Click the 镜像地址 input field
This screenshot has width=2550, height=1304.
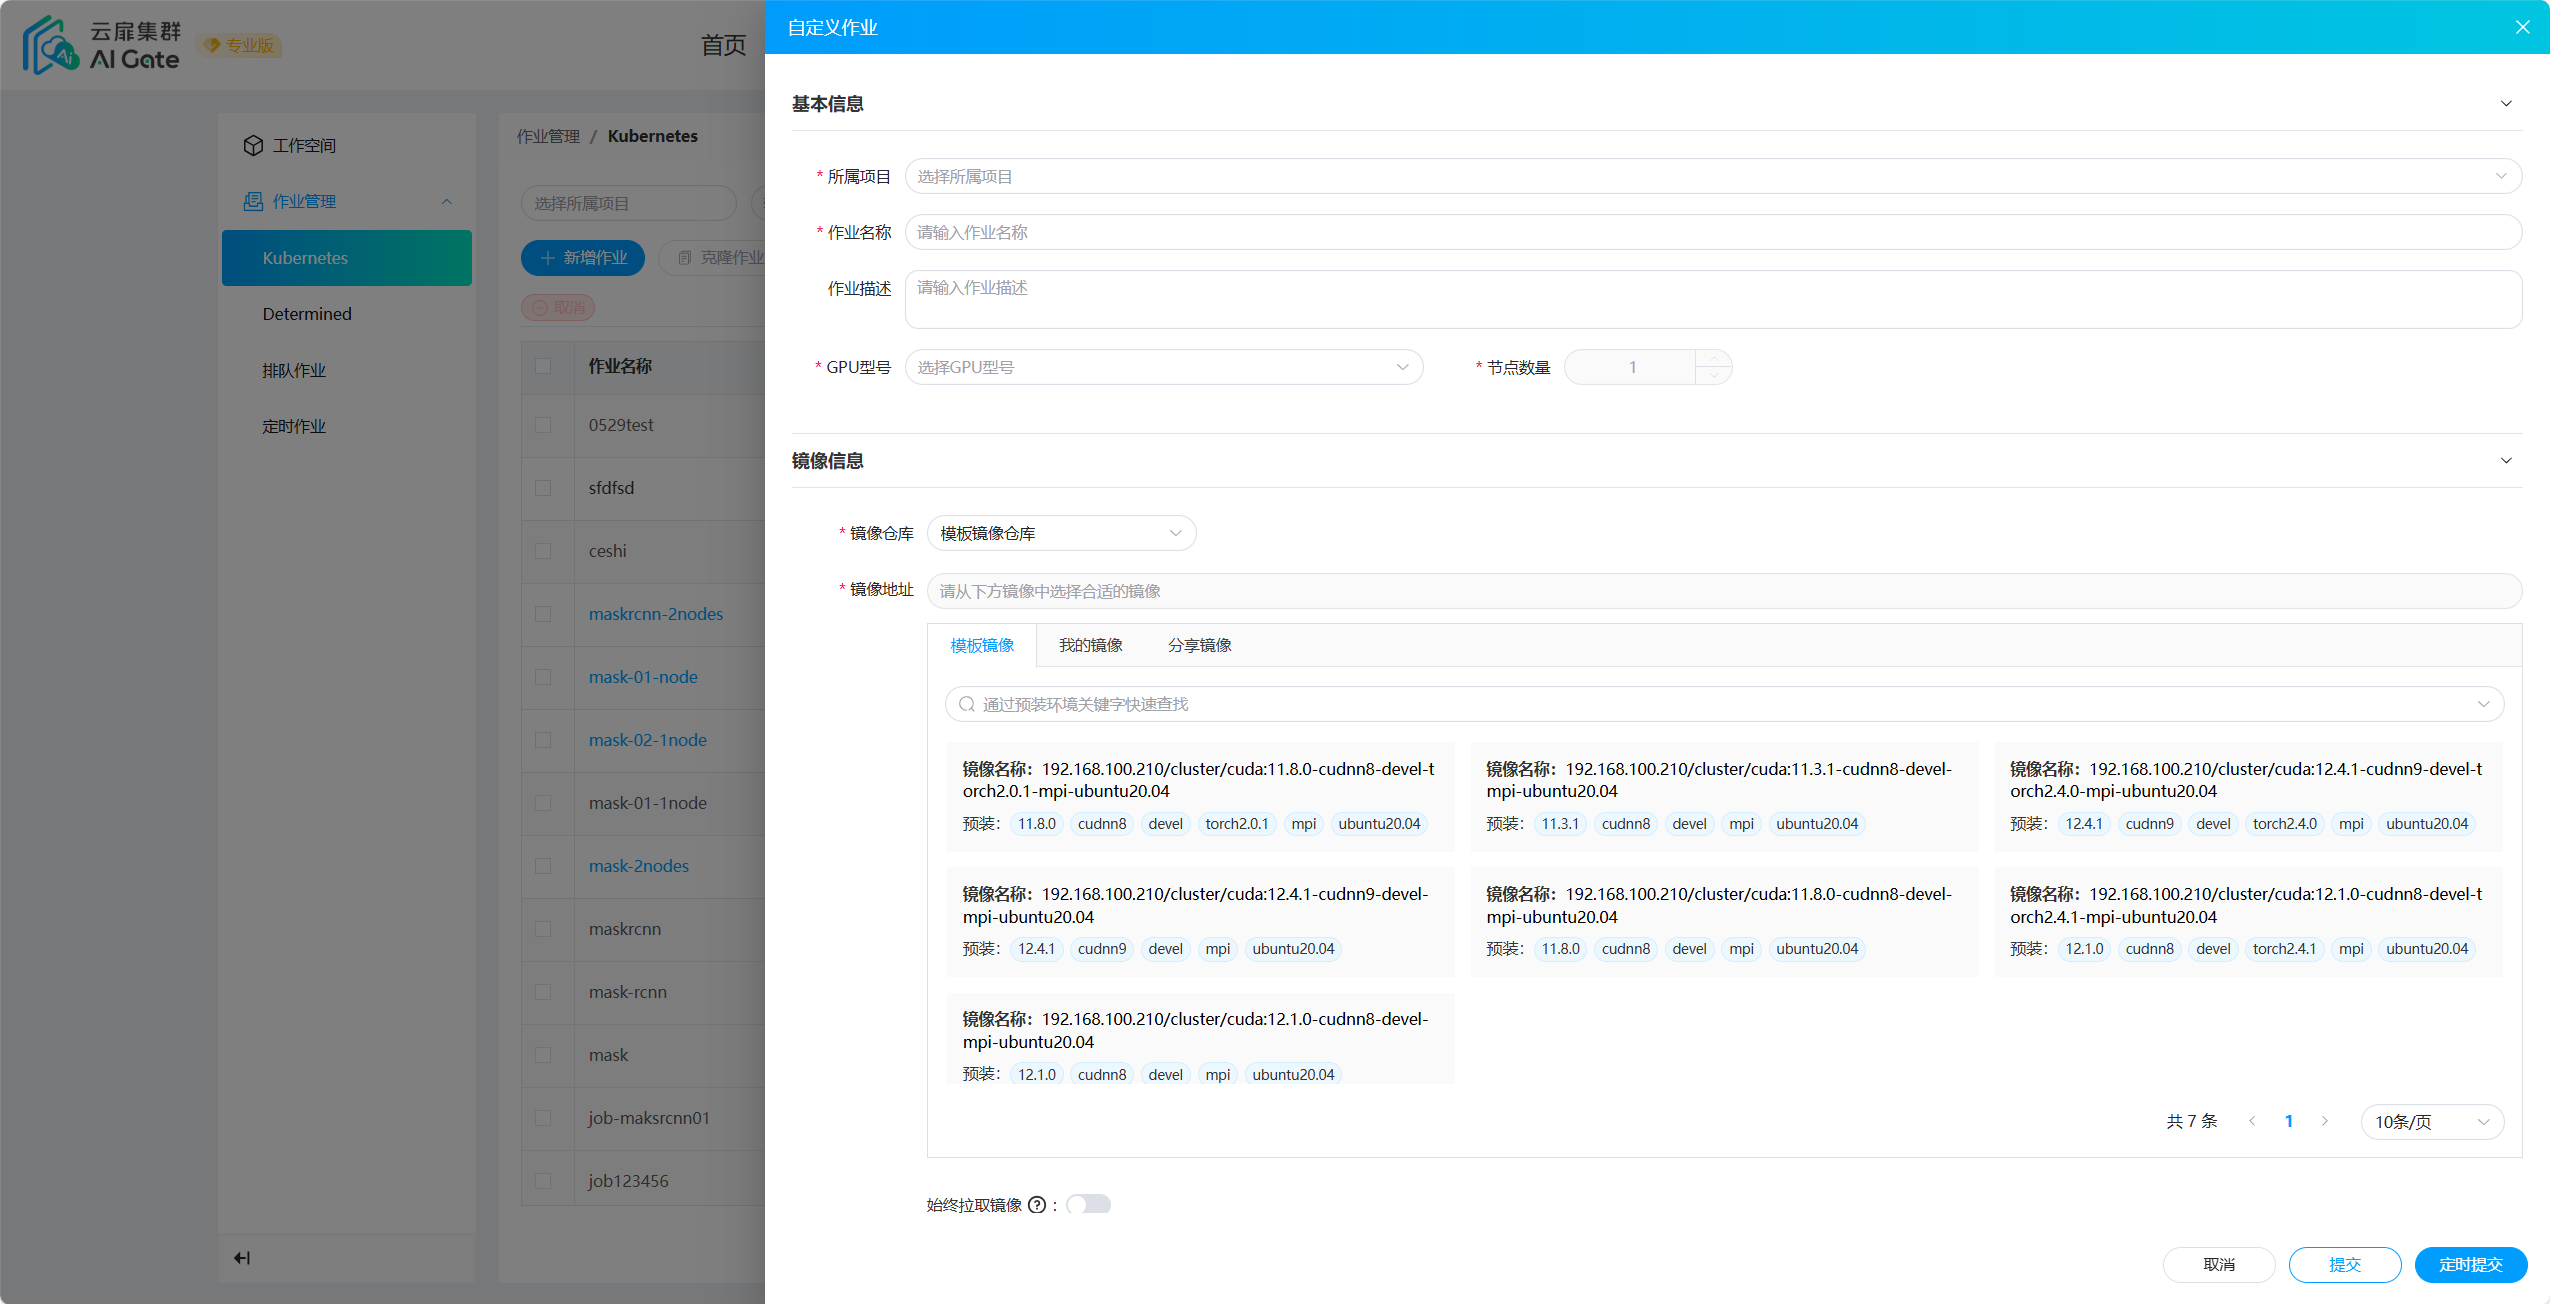(x=1724, y=591)
